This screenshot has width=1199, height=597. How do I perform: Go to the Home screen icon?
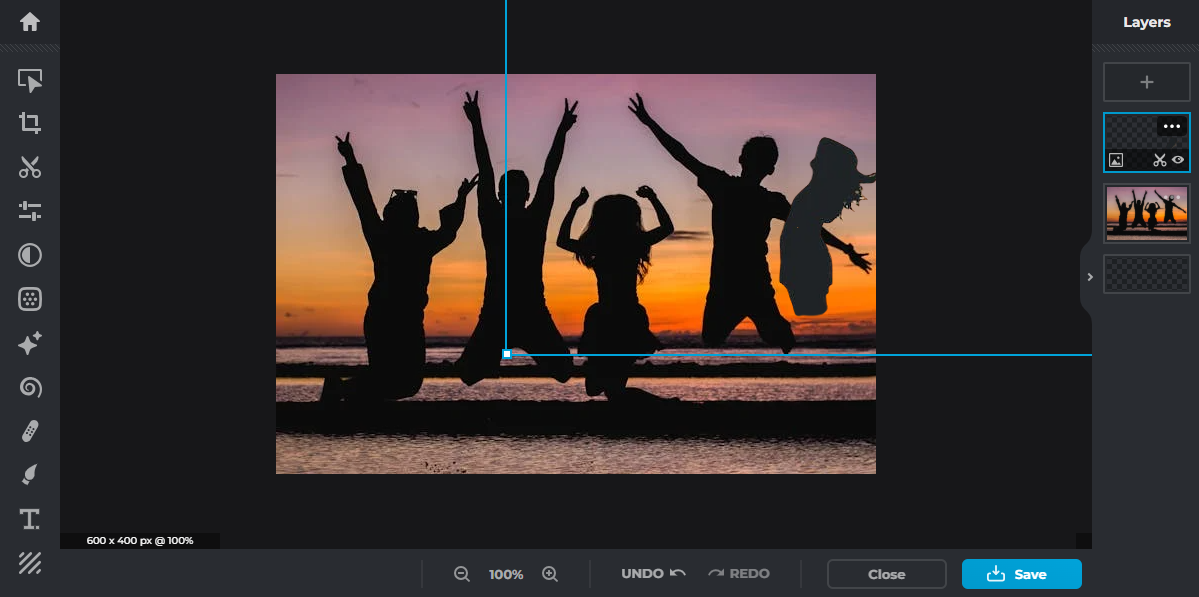30,21
